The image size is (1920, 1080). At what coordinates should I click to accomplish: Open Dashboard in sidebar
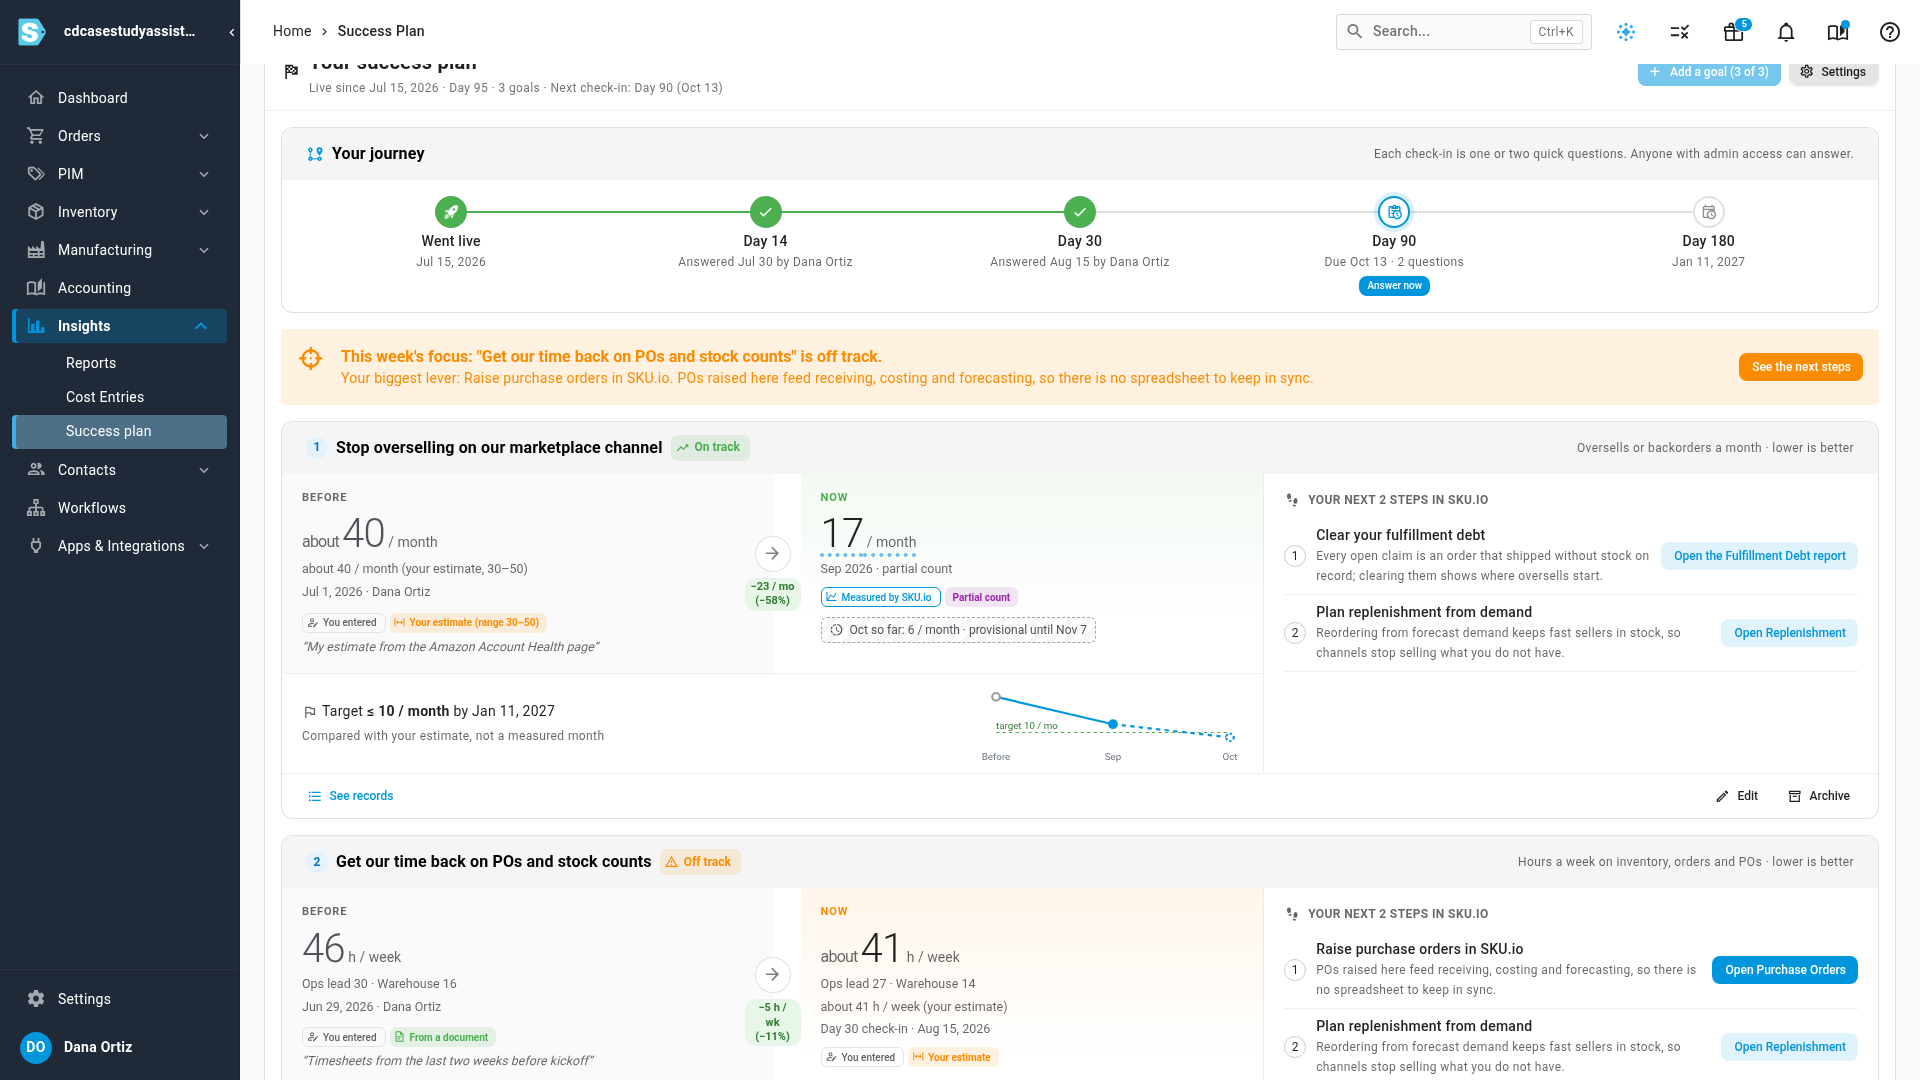pyautogui.click(x=120, y=98)
